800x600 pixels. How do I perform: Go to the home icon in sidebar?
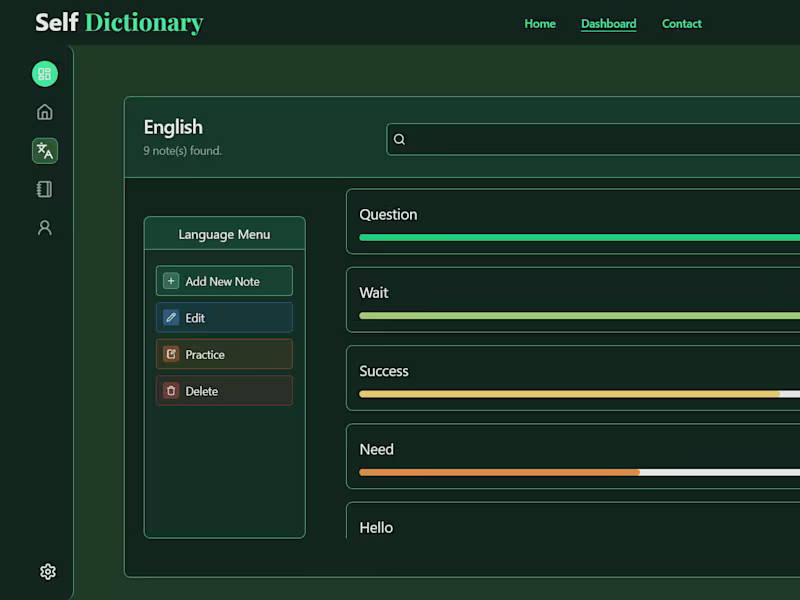click(45, 112)
